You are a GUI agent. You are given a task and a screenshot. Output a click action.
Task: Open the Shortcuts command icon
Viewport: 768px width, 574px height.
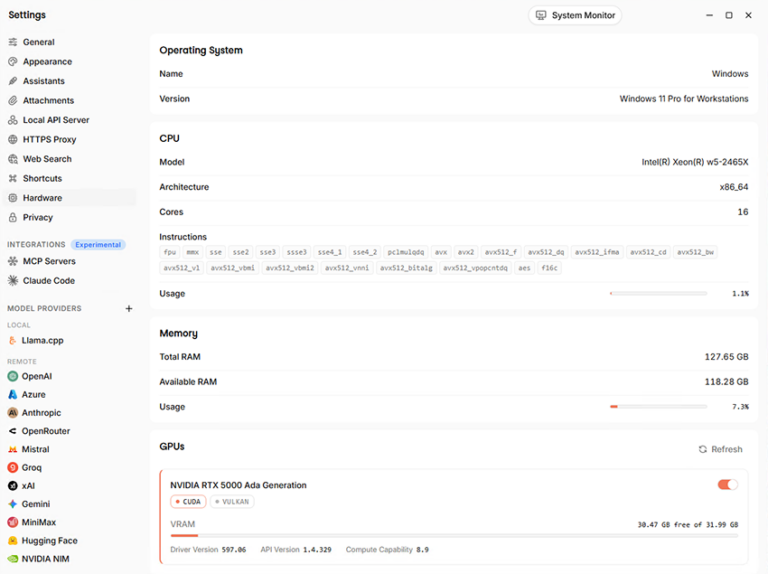tap(13, 178)
